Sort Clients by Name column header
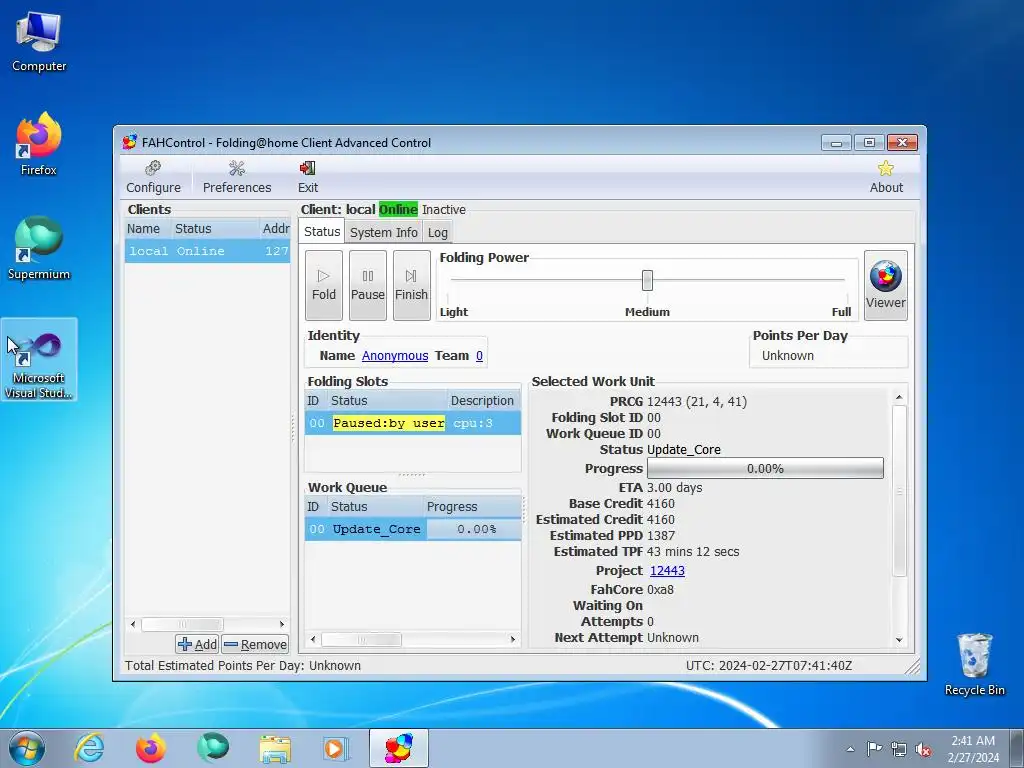The height and width of the screenshot is (768, 1024). (x=147, y=229)
